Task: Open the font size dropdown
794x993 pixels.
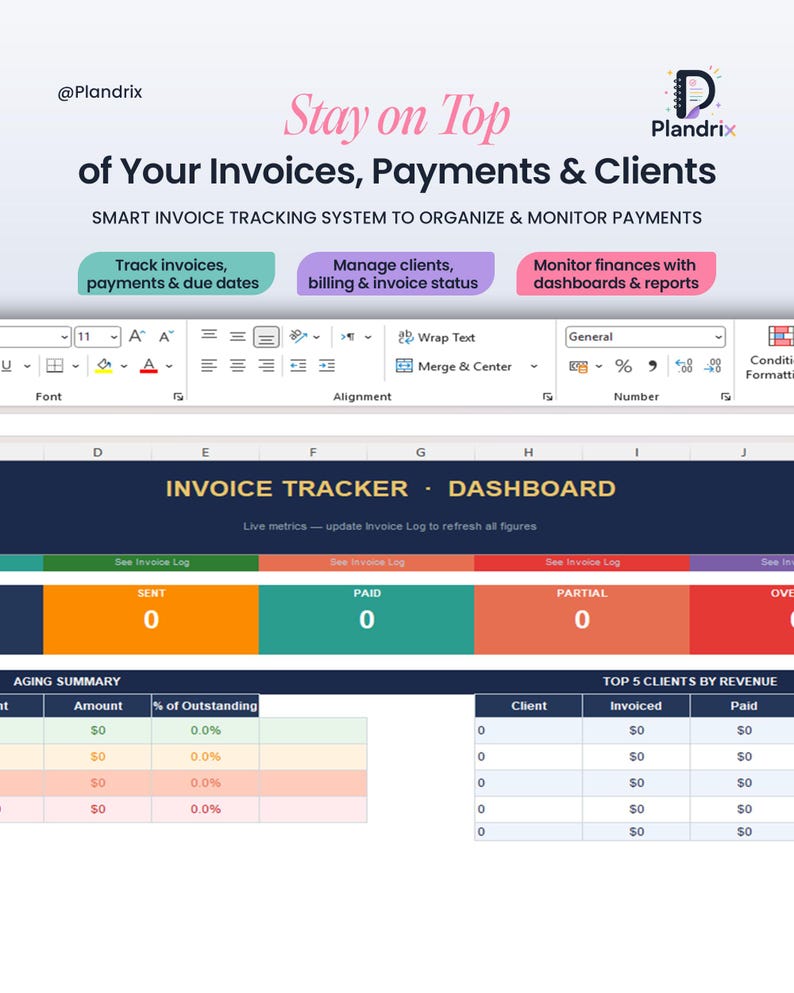Action: tap(114, 337)
